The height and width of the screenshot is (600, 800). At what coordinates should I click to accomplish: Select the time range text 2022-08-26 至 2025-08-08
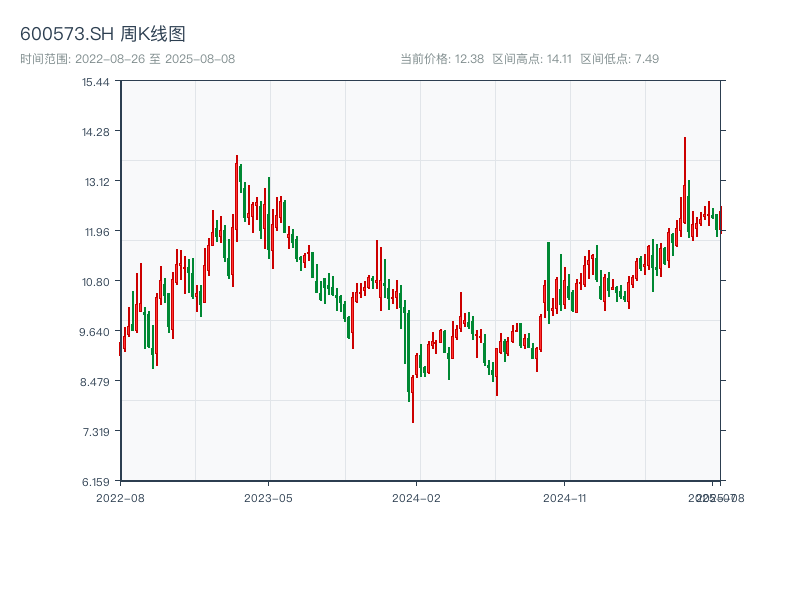point(155,59)
